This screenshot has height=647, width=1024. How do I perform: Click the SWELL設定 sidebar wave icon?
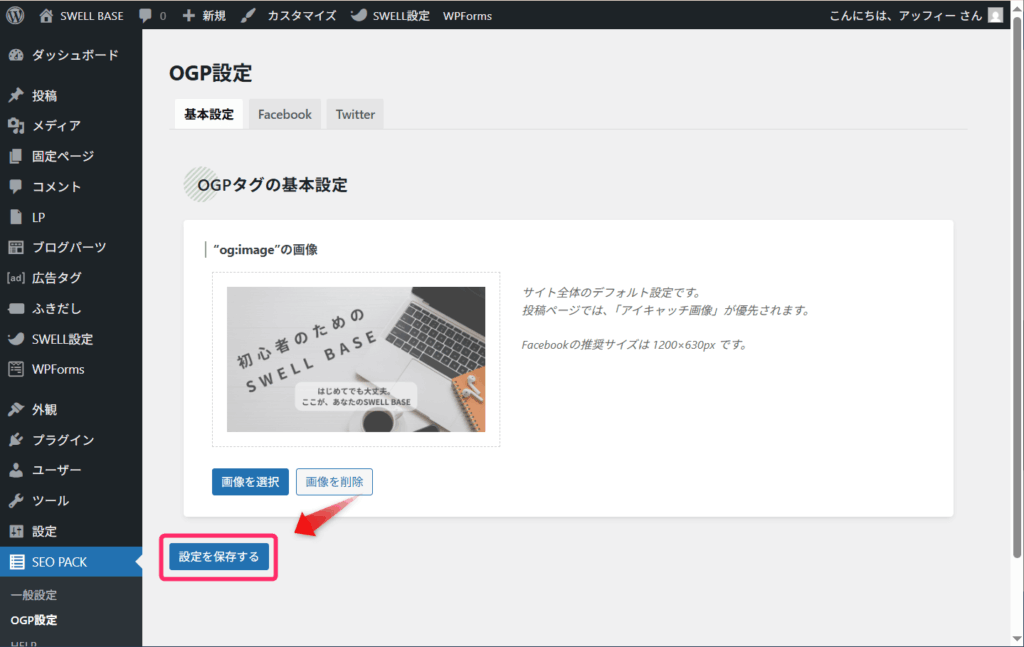16,339
